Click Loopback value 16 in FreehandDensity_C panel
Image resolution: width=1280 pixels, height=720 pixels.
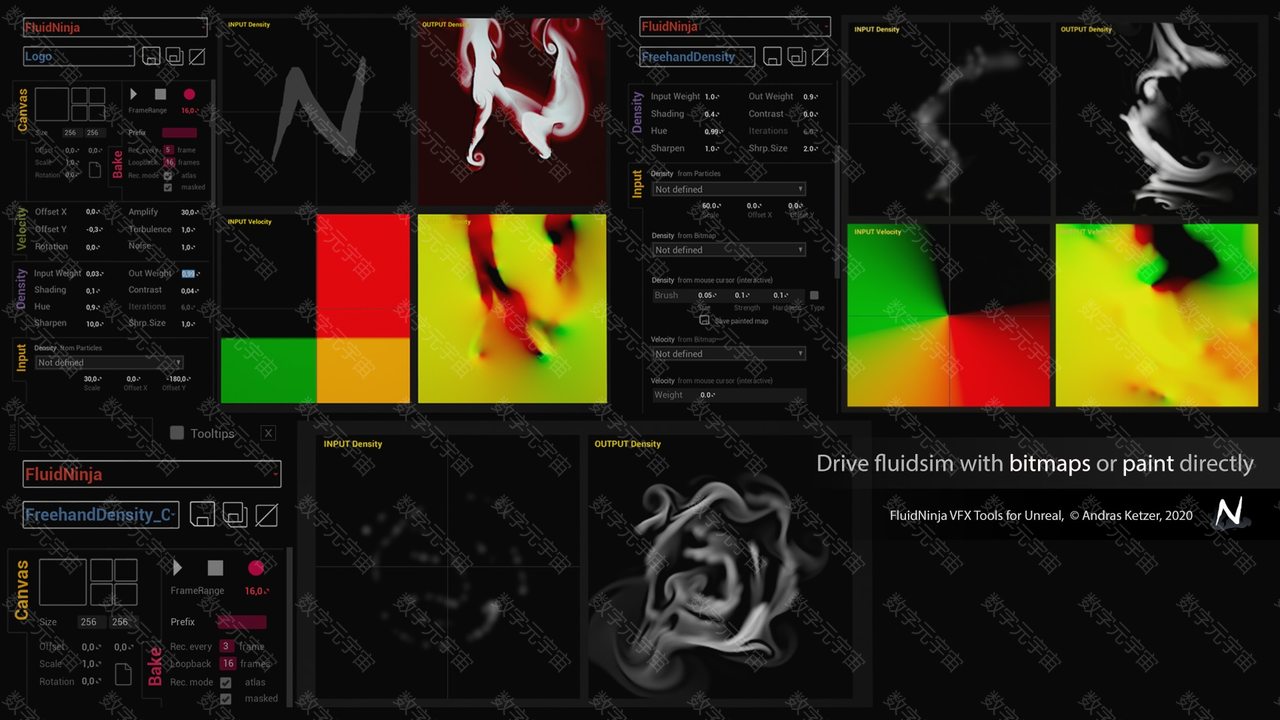228,664
